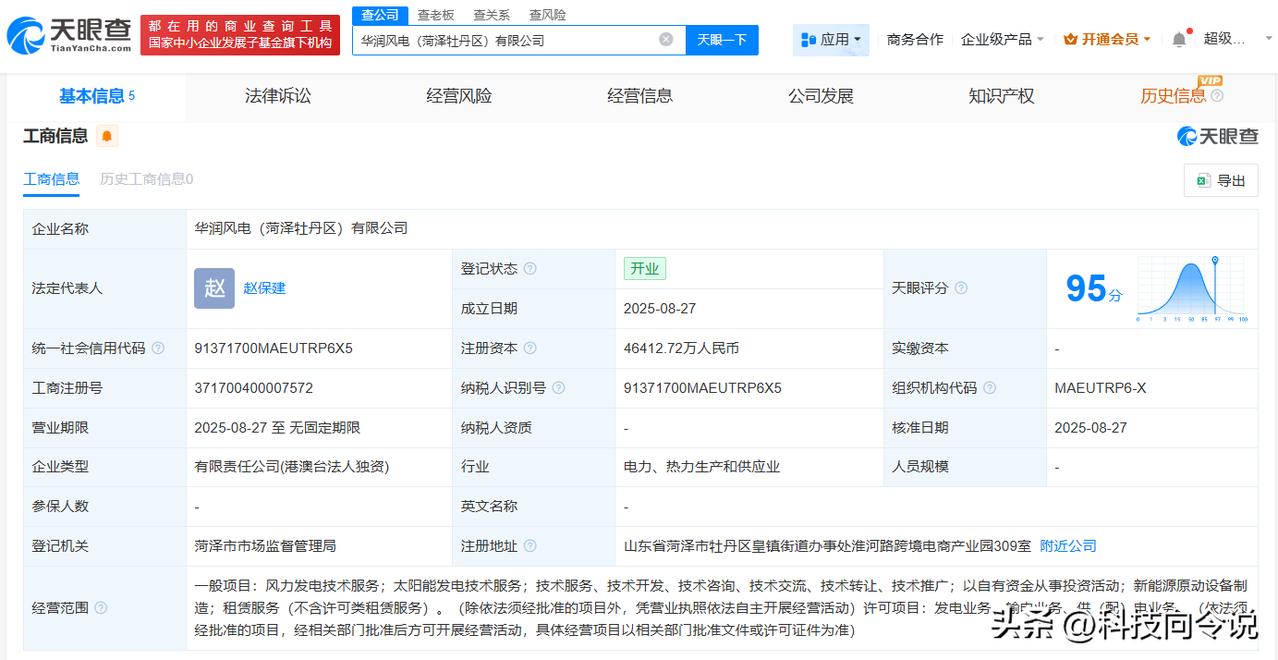
Task: Open the 知识产权 tab
Action: 1001,96
